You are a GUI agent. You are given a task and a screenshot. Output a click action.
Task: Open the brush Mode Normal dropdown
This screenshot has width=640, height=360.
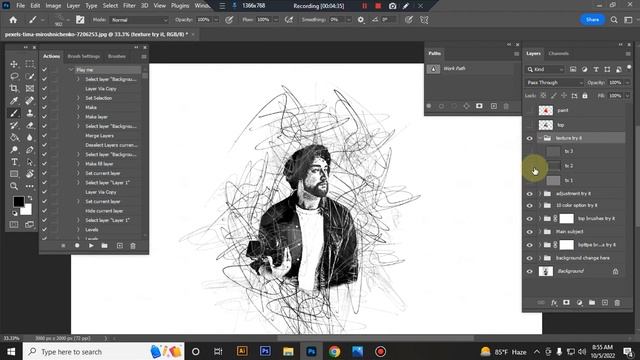(139, 20)
